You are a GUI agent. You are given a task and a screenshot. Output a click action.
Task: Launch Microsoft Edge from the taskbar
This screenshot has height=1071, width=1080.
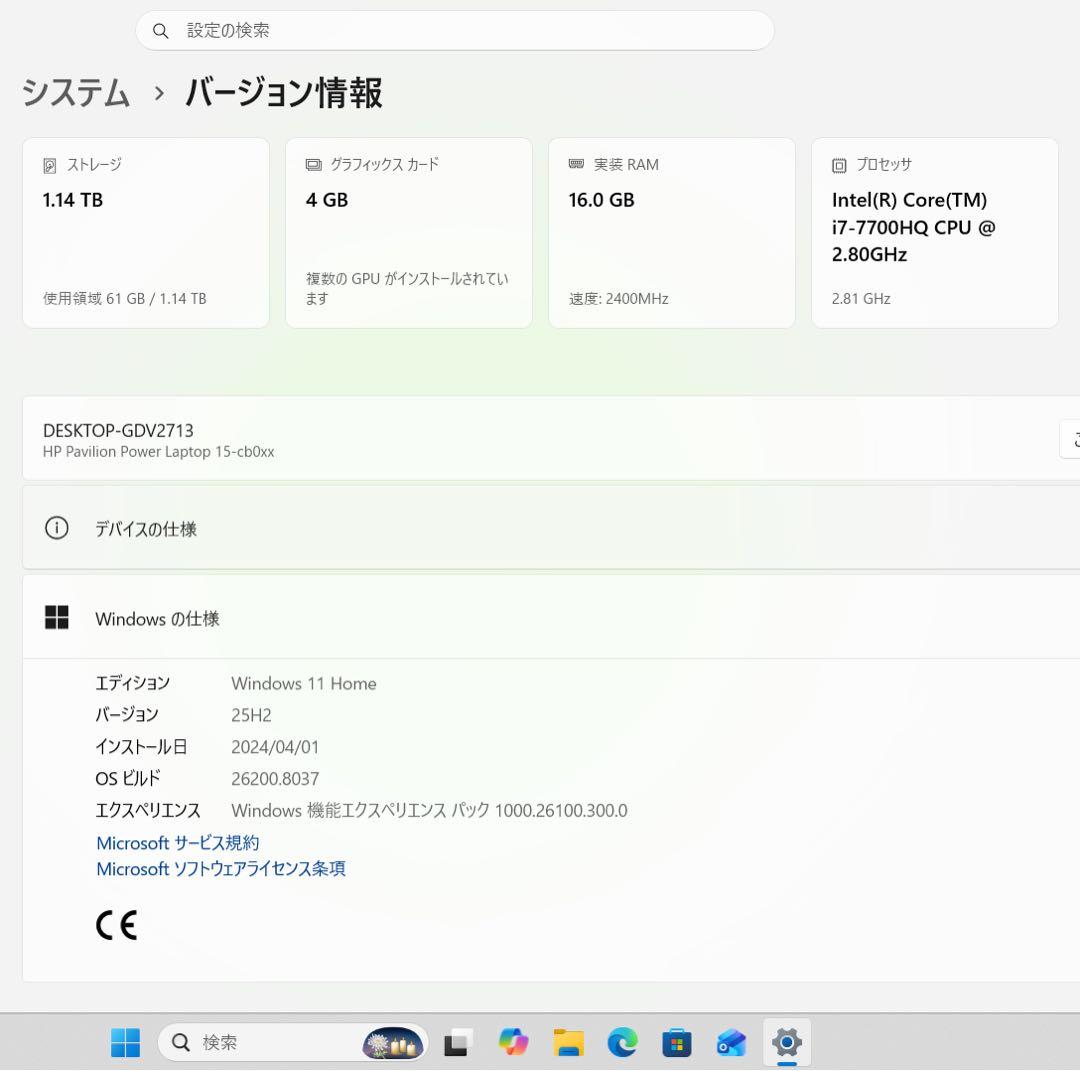(x=623, y=1043)
